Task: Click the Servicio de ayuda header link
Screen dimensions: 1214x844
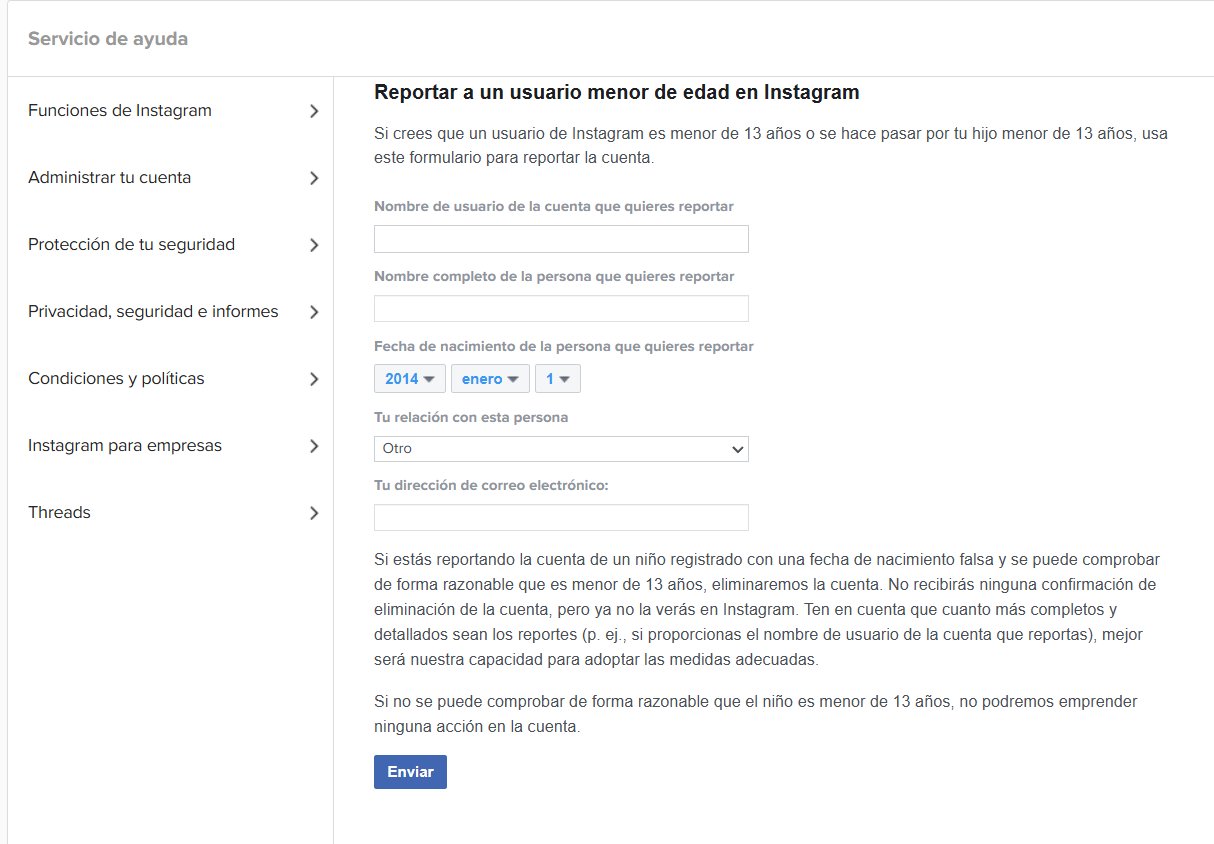Action: click(x=108, y=39)
